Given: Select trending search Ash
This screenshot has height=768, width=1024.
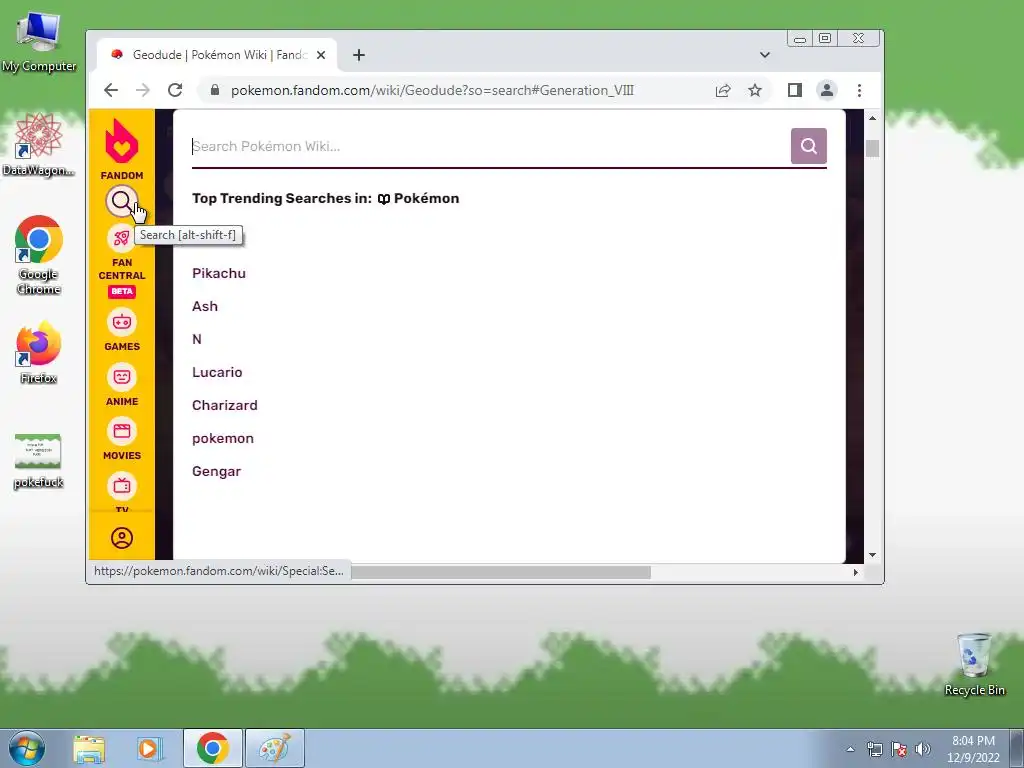Looking at the screenshot, I should (x=205, y=306).
